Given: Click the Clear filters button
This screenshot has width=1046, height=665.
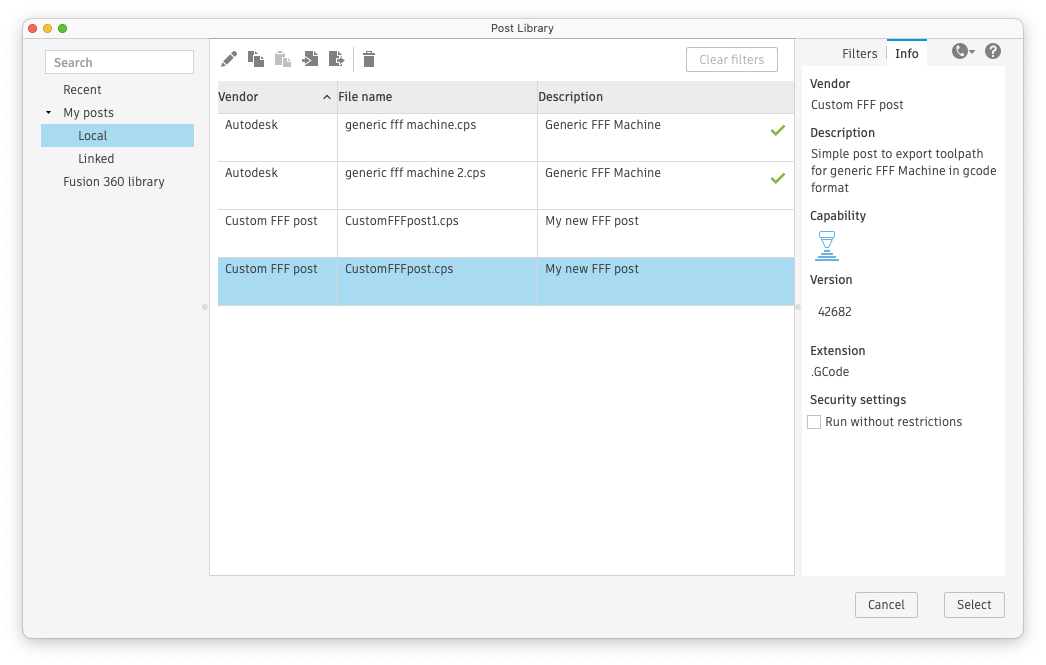Looking at the screenshot, I should click(731, 59).
